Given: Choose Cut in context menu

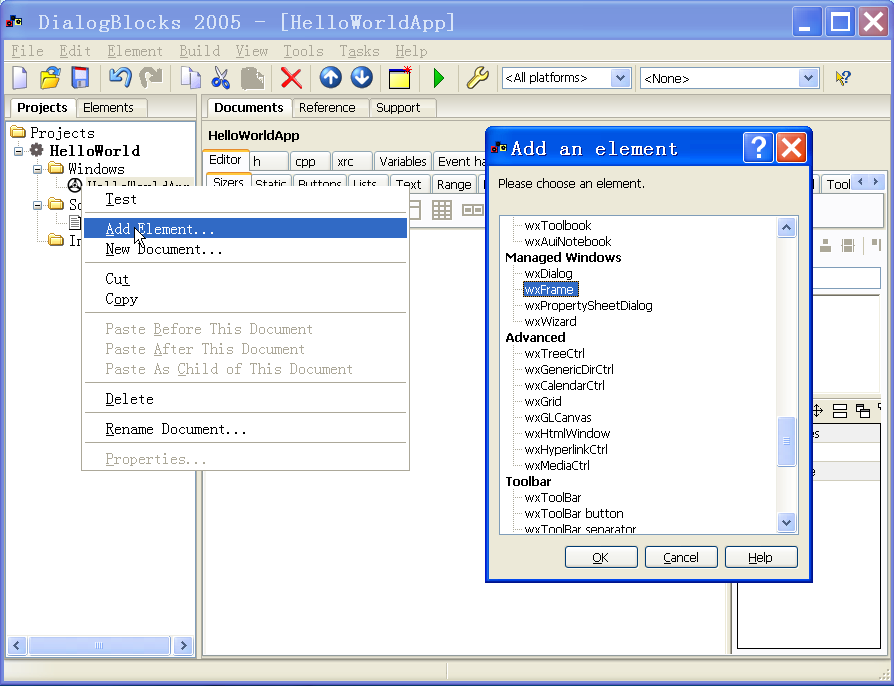Looking at the screenshot, I should pos(245,279).
